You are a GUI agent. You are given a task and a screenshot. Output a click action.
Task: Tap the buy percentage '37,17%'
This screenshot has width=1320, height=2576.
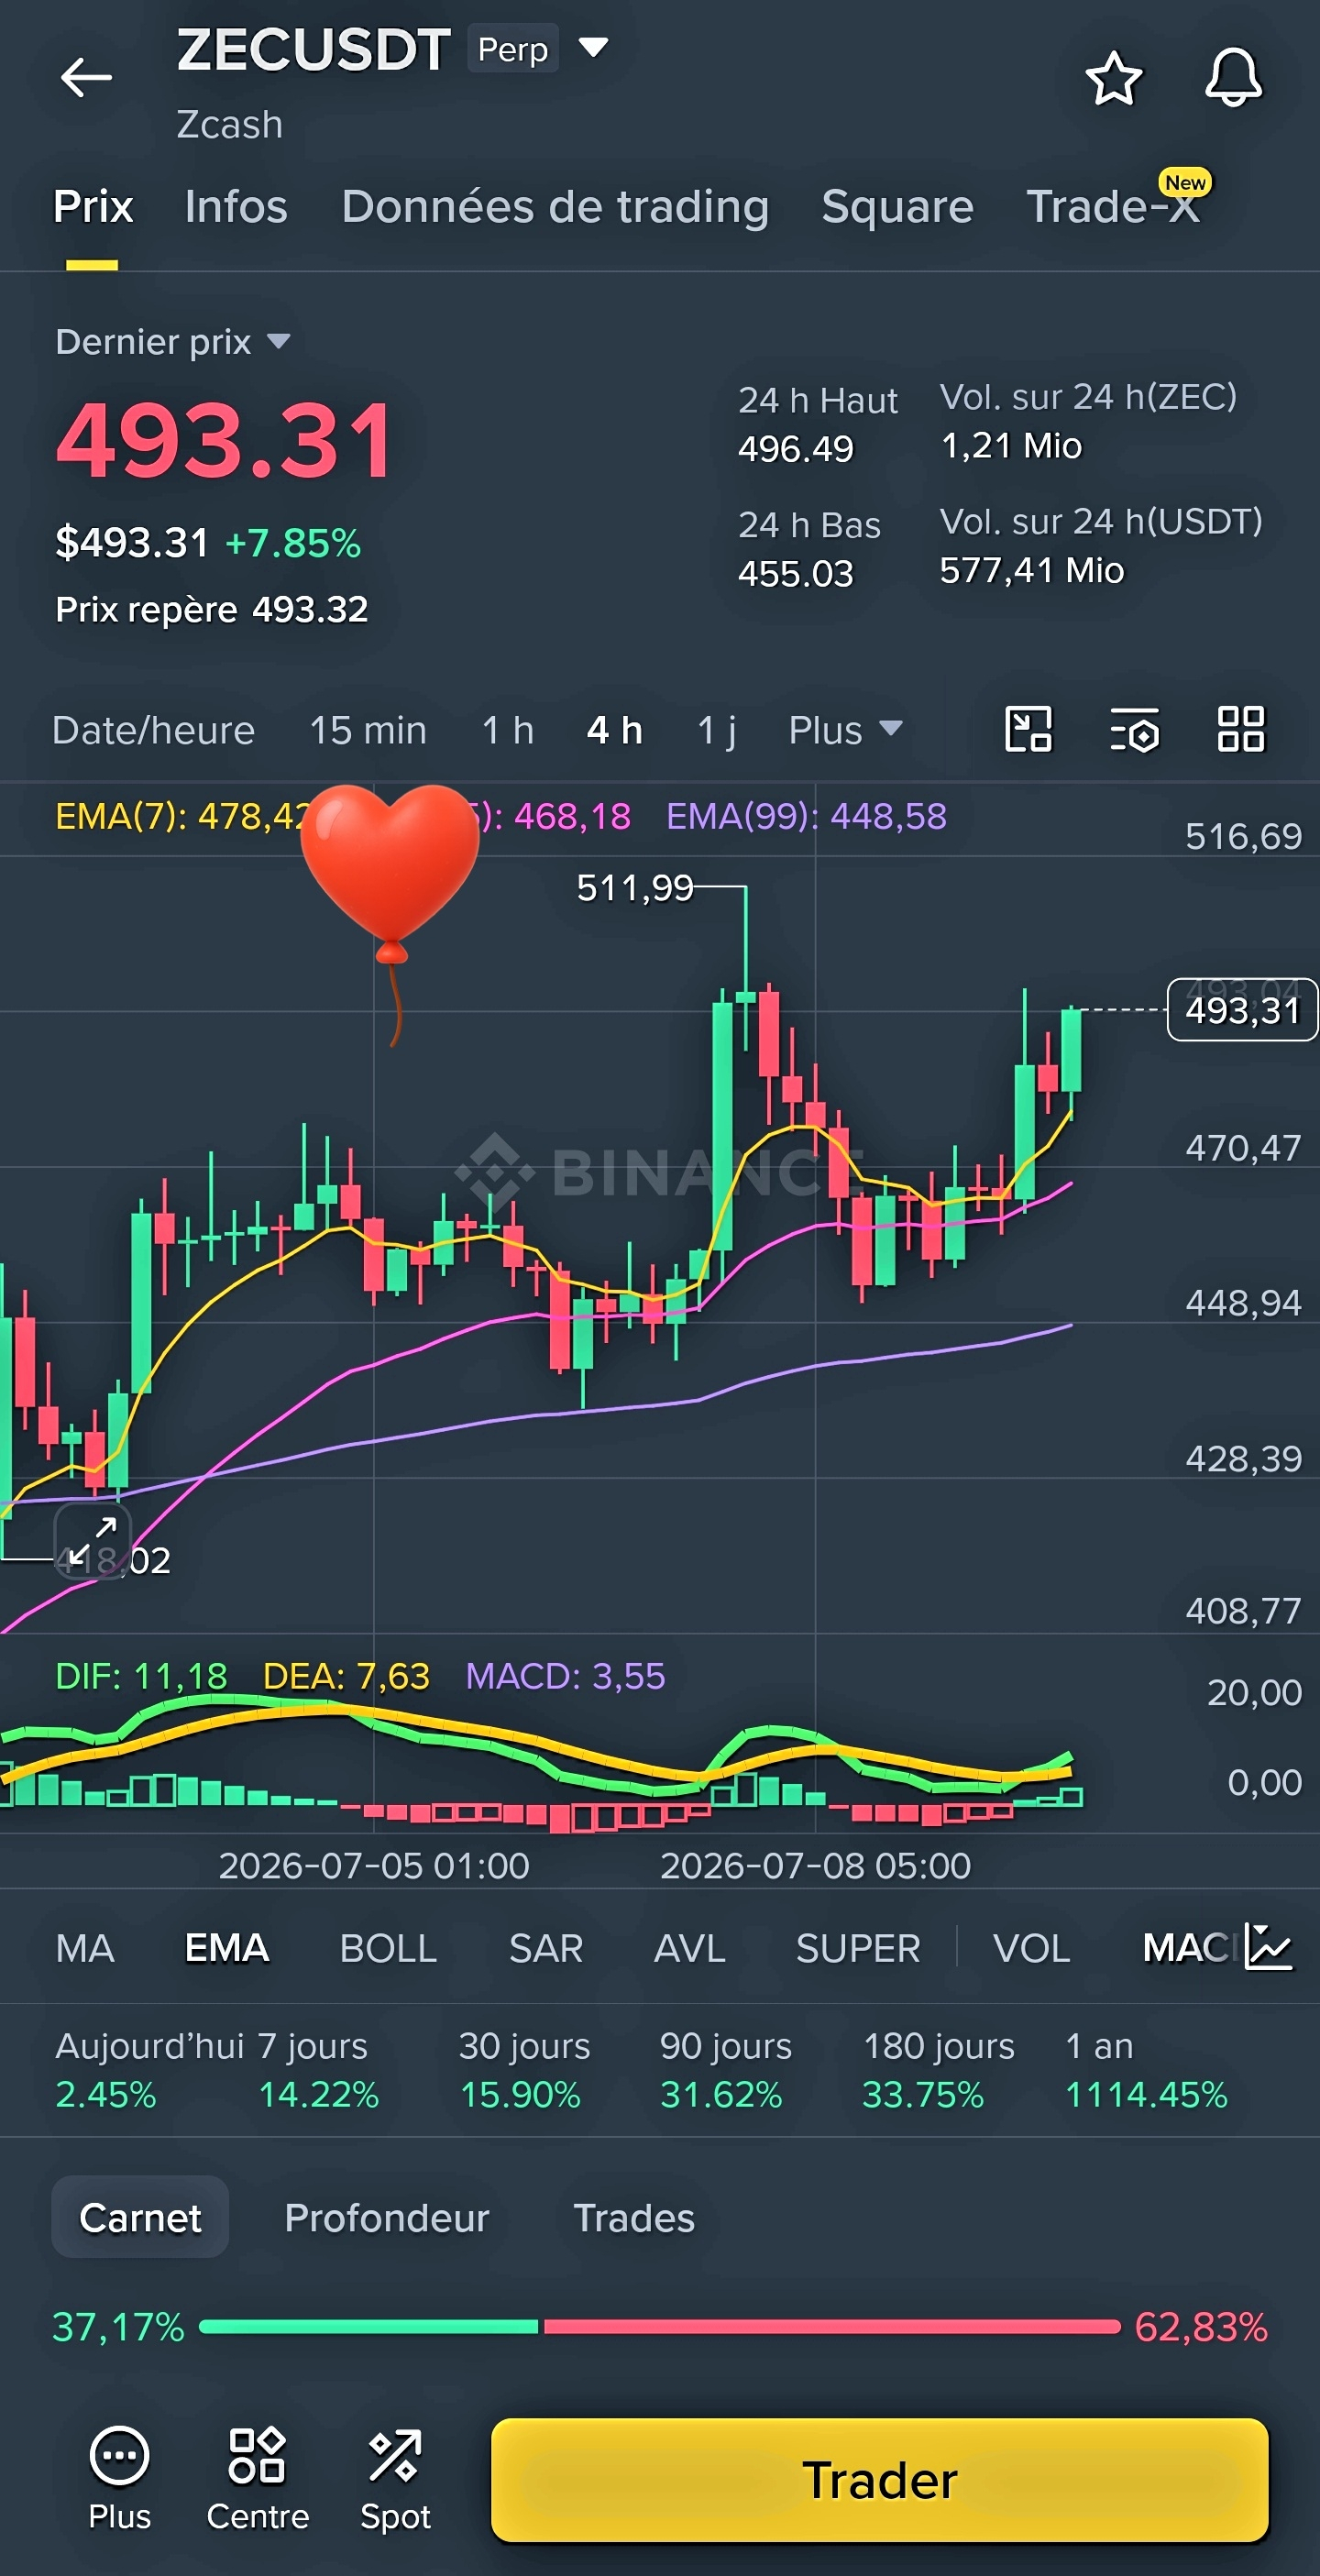(x=118, y=2327)
